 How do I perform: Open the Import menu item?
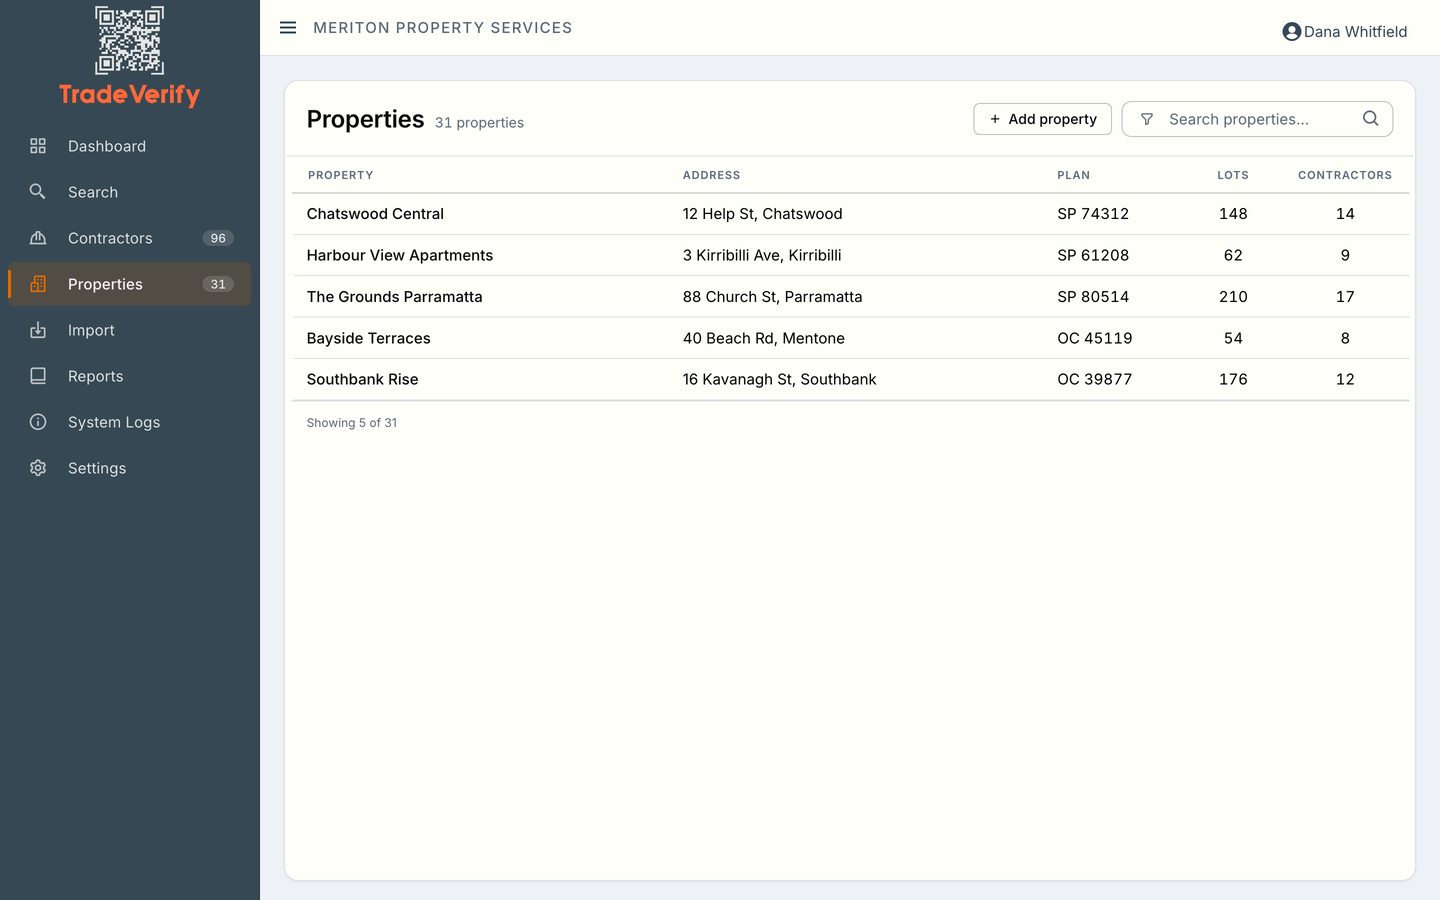coord(130,330)
